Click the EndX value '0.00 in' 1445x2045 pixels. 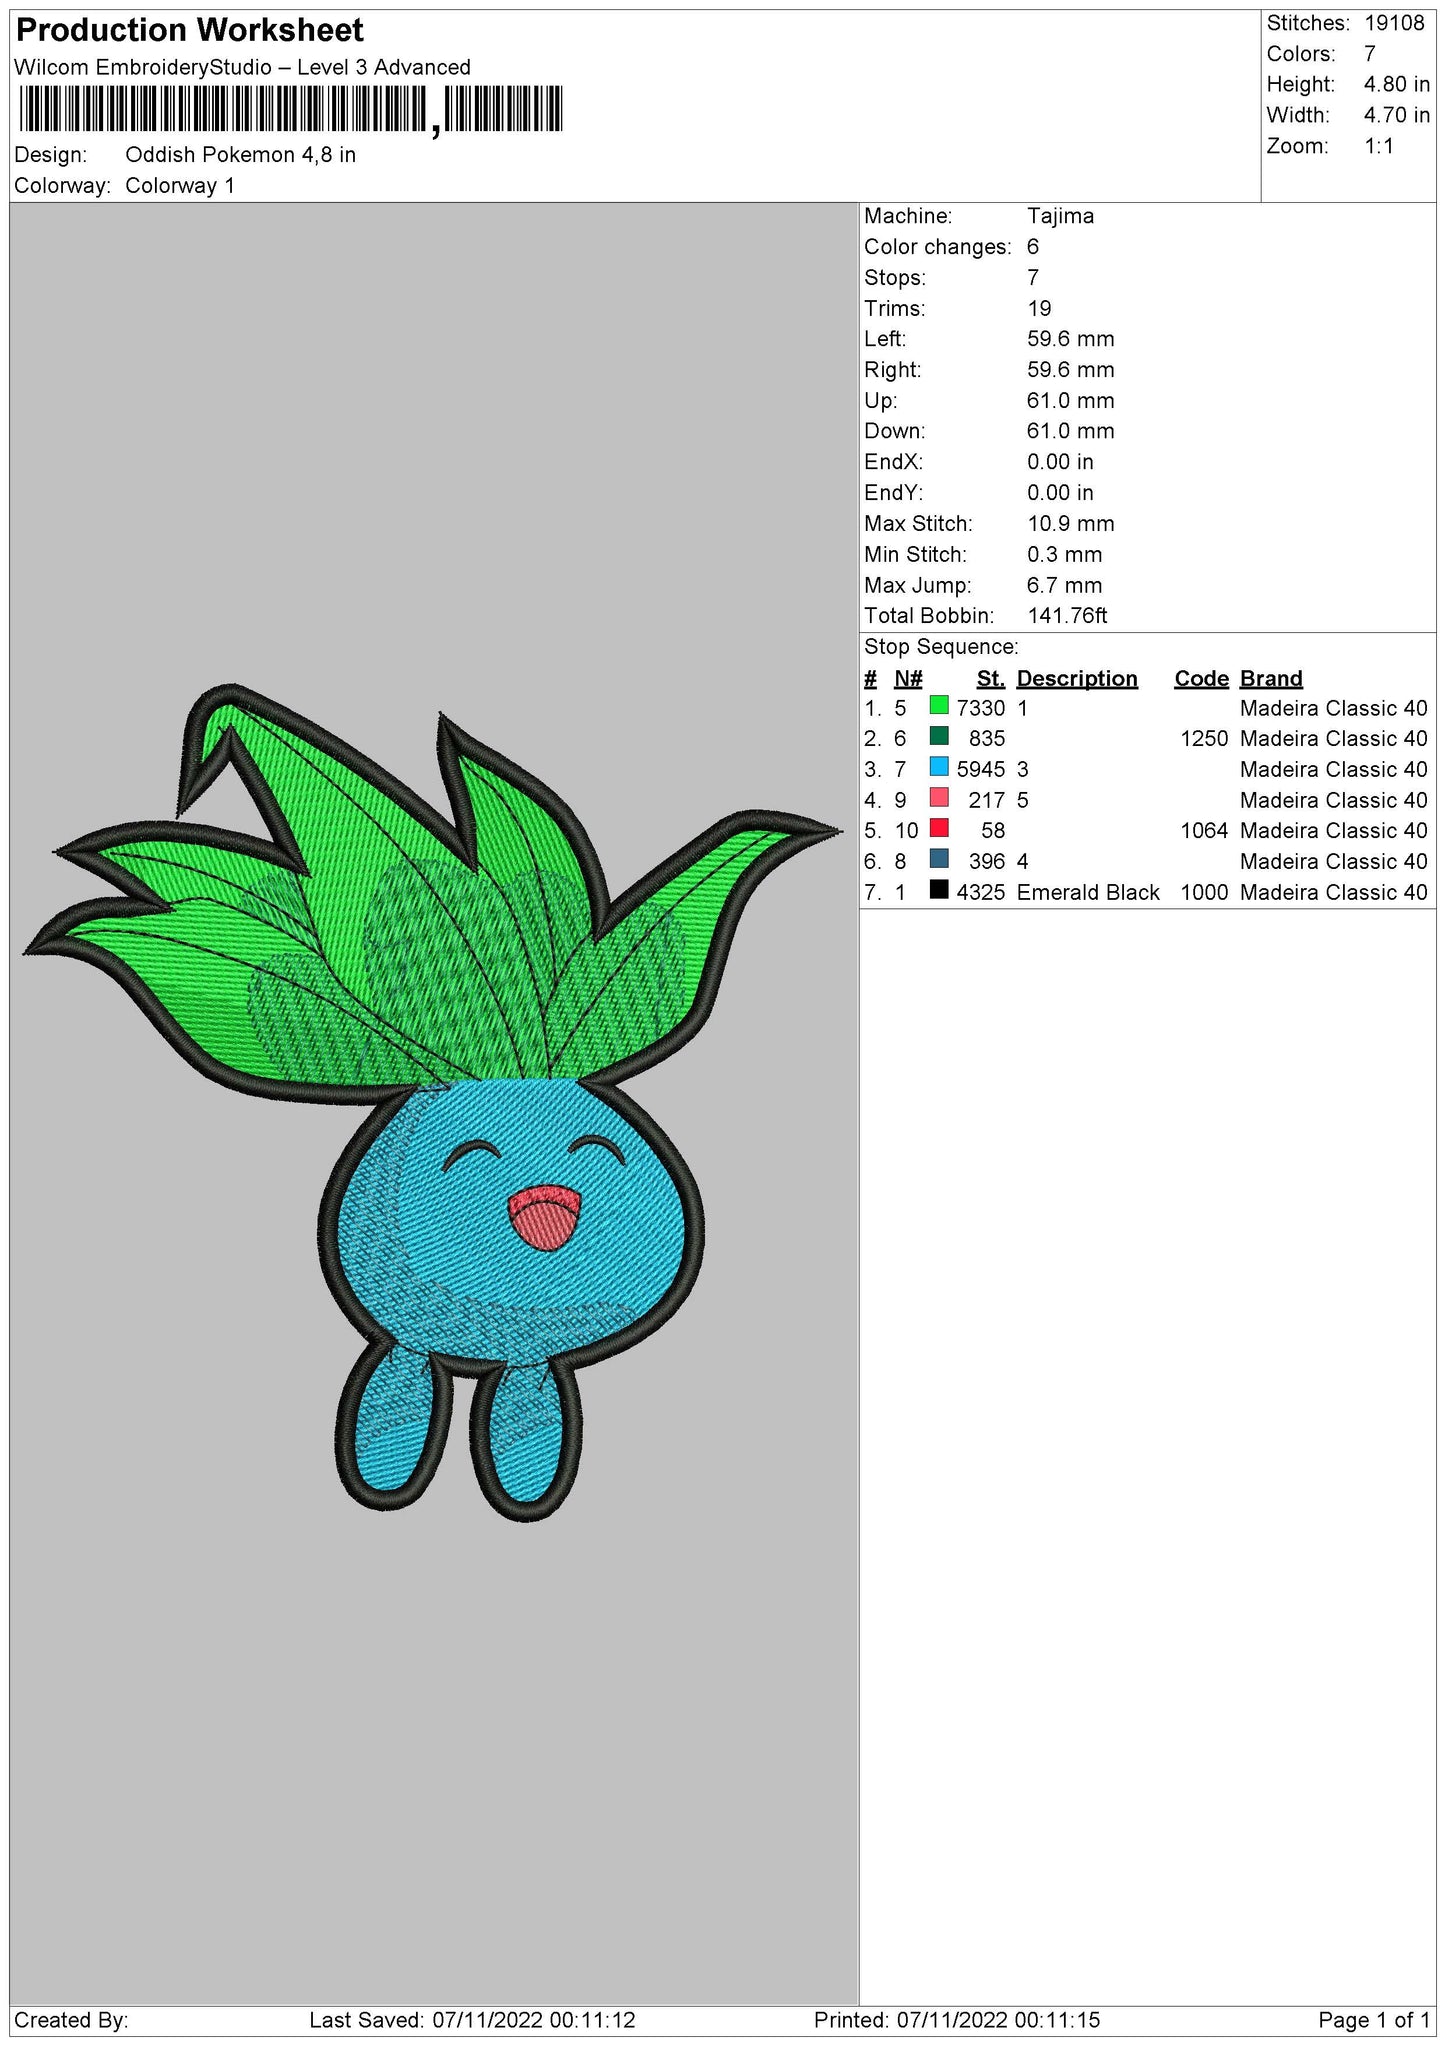tap(1060, 462)
